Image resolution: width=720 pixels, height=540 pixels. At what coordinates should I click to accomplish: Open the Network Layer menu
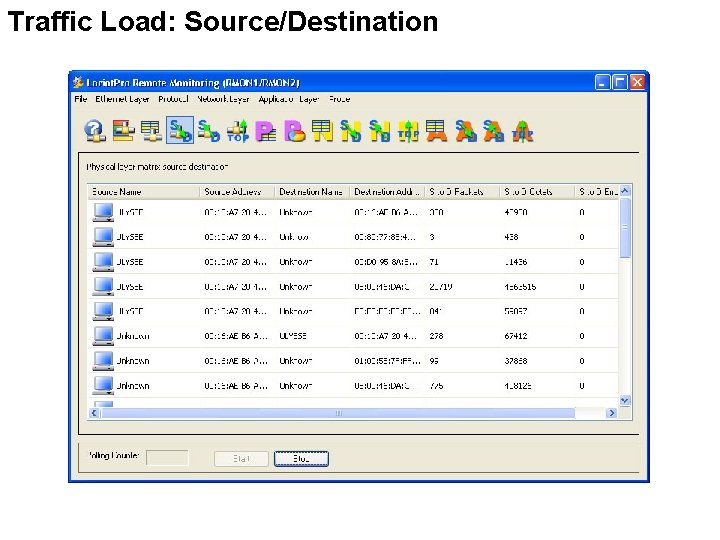point(223,99)
